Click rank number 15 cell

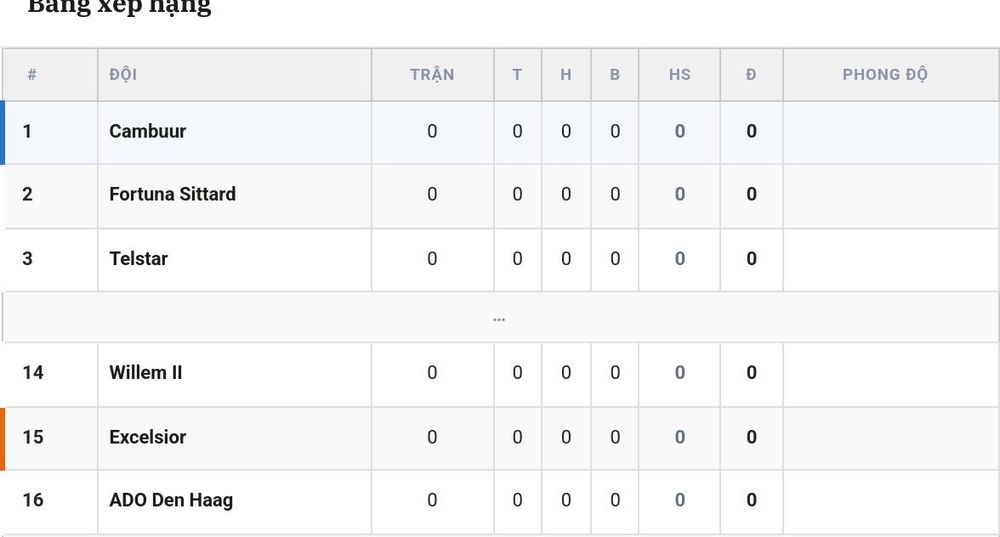click(x=33, y=438)
